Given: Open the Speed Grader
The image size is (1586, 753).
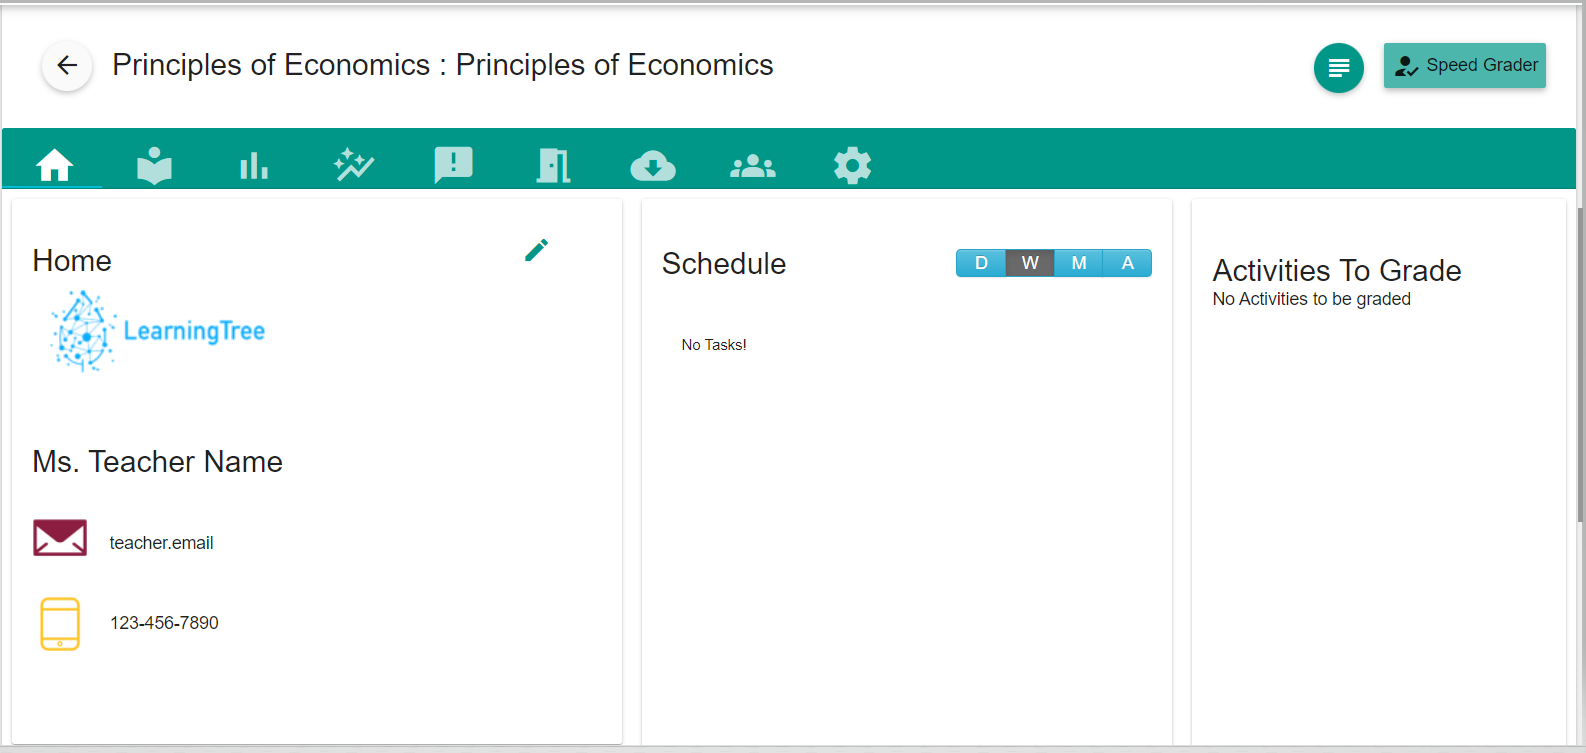Looking at the screenshot, I should pos(1465,66).
